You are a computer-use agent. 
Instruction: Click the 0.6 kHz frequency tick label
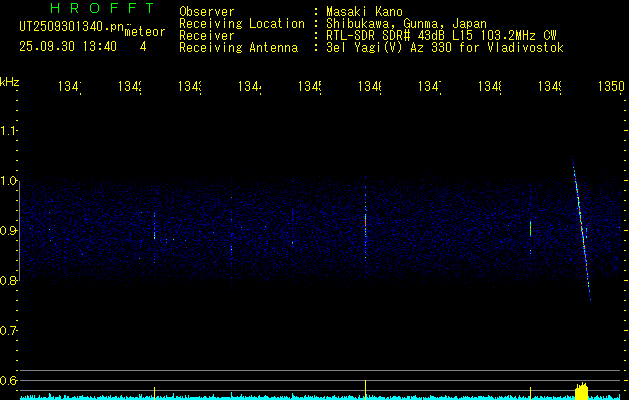(x=10, y=380)
